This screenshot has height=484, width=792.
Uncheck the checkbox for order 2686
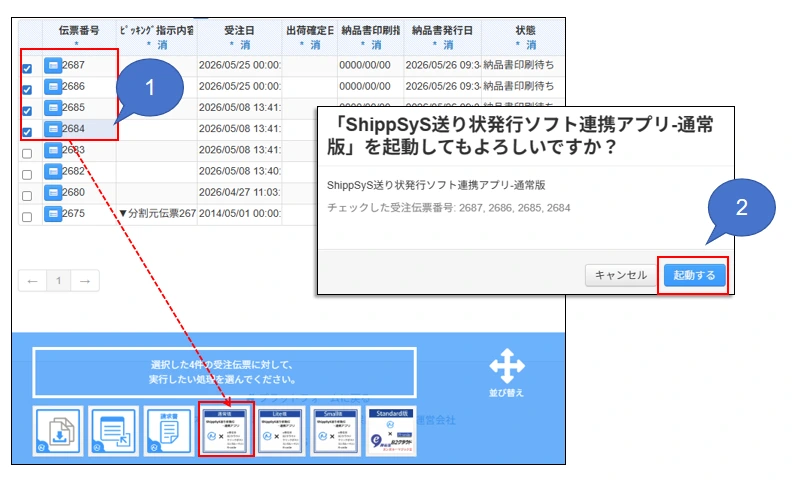pyautogui.click(x=27, y=89)
